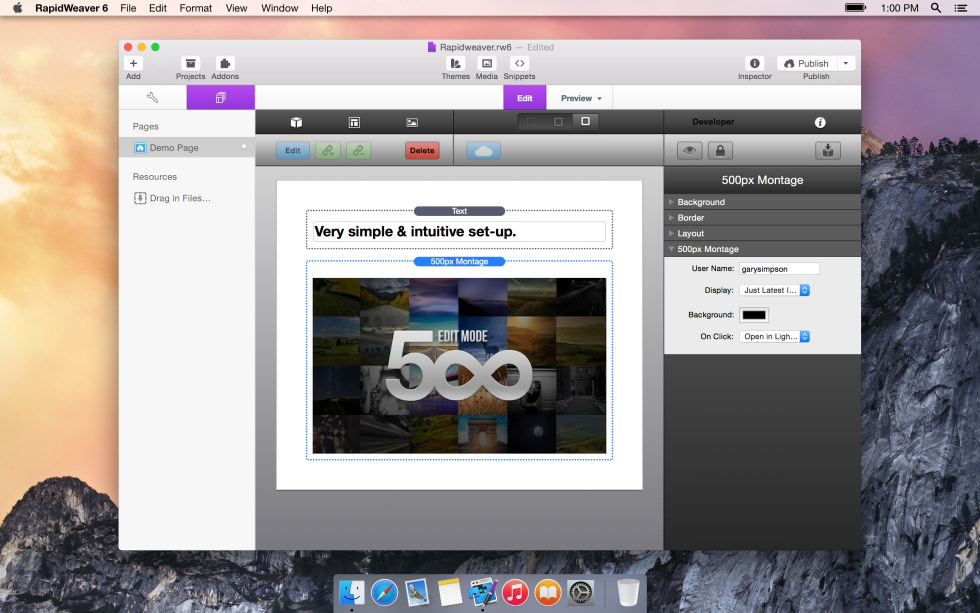
Task: Select the first dimmed view size icon
Action: [x=531, y=122]
